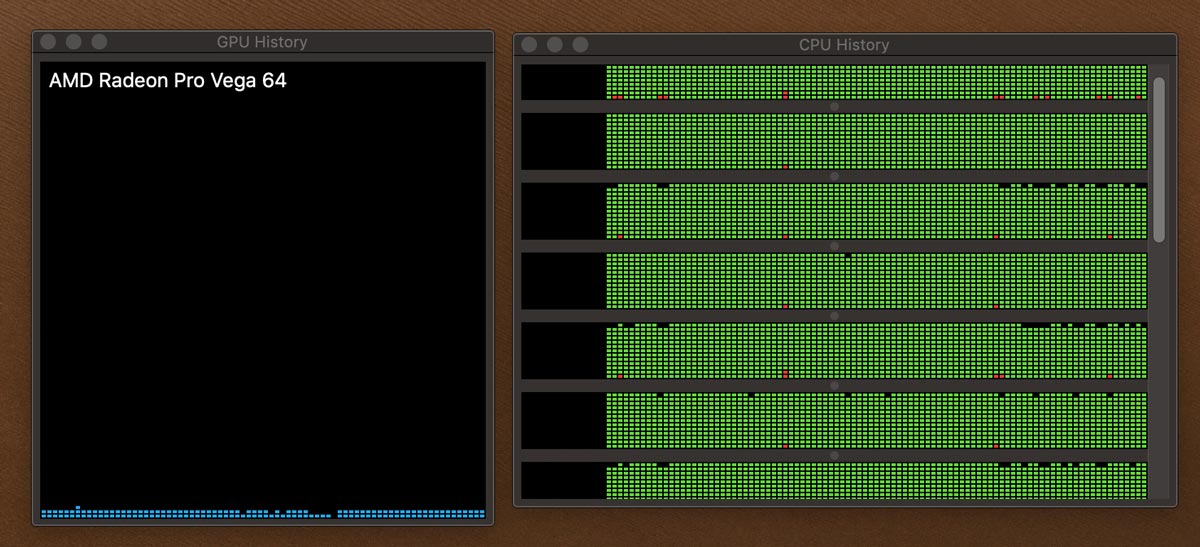Click the divider dot below first CPU graph
Image resolution: width=1200 pixels, height=547 pixels.
pyautogui.click(x=835, y=106)
